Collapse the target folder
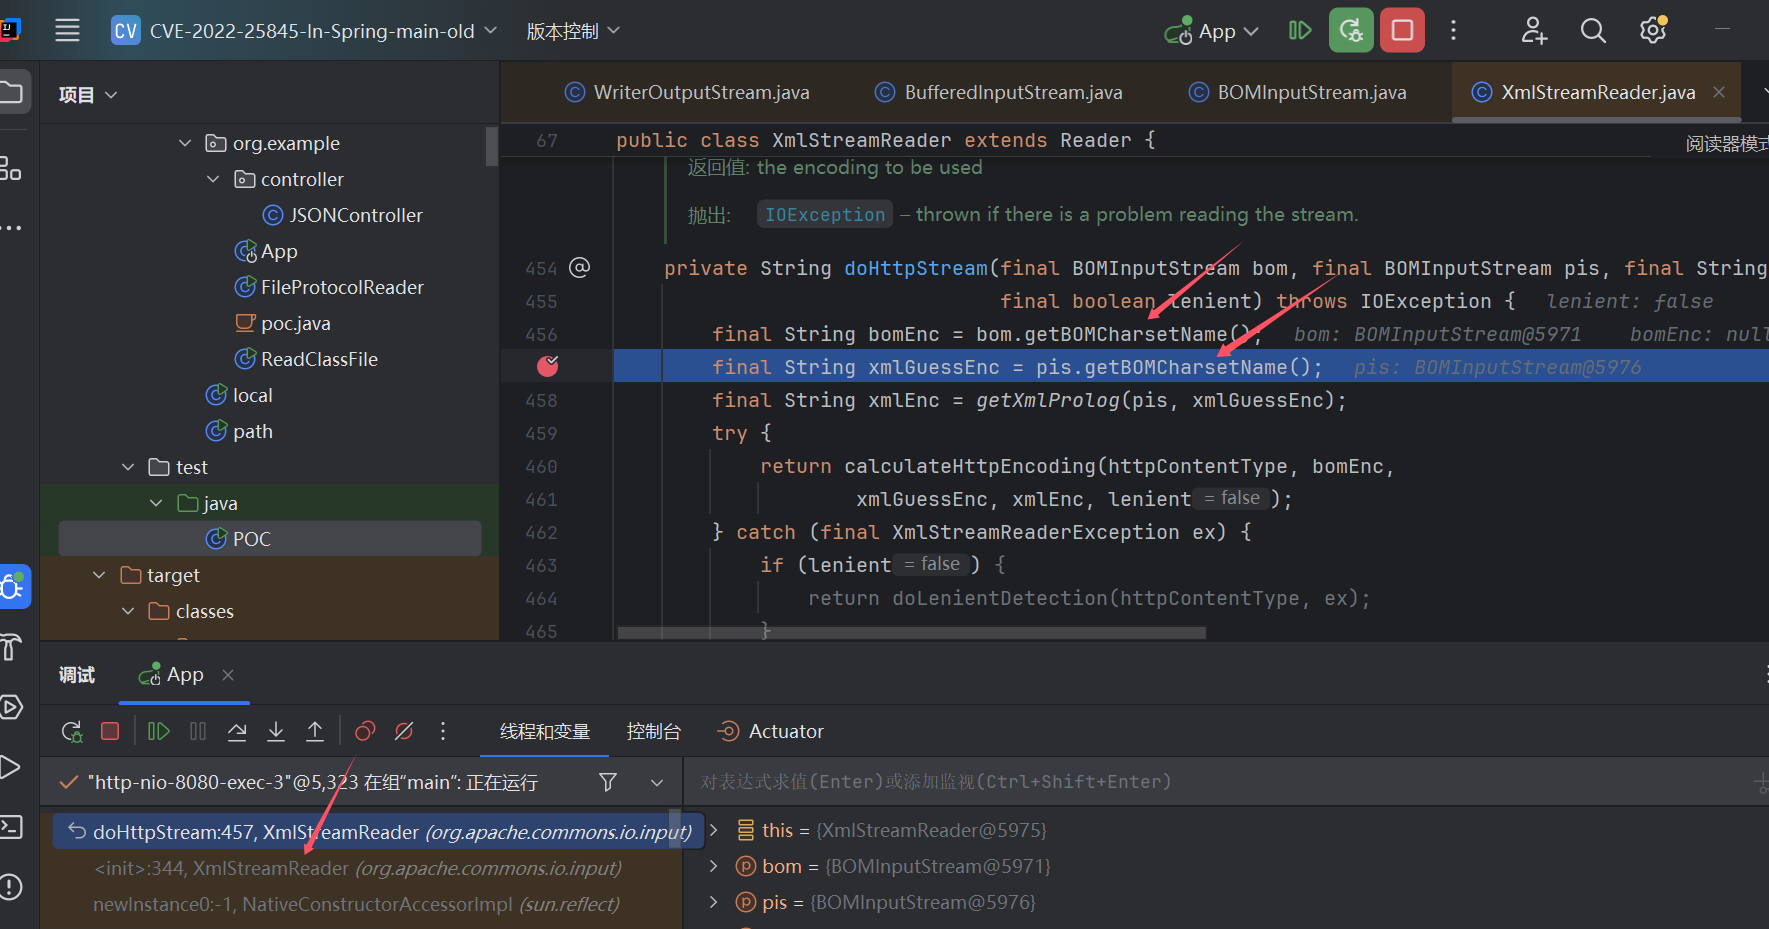Viewport: 1769px width, 929px height. (x=99, y=575)
